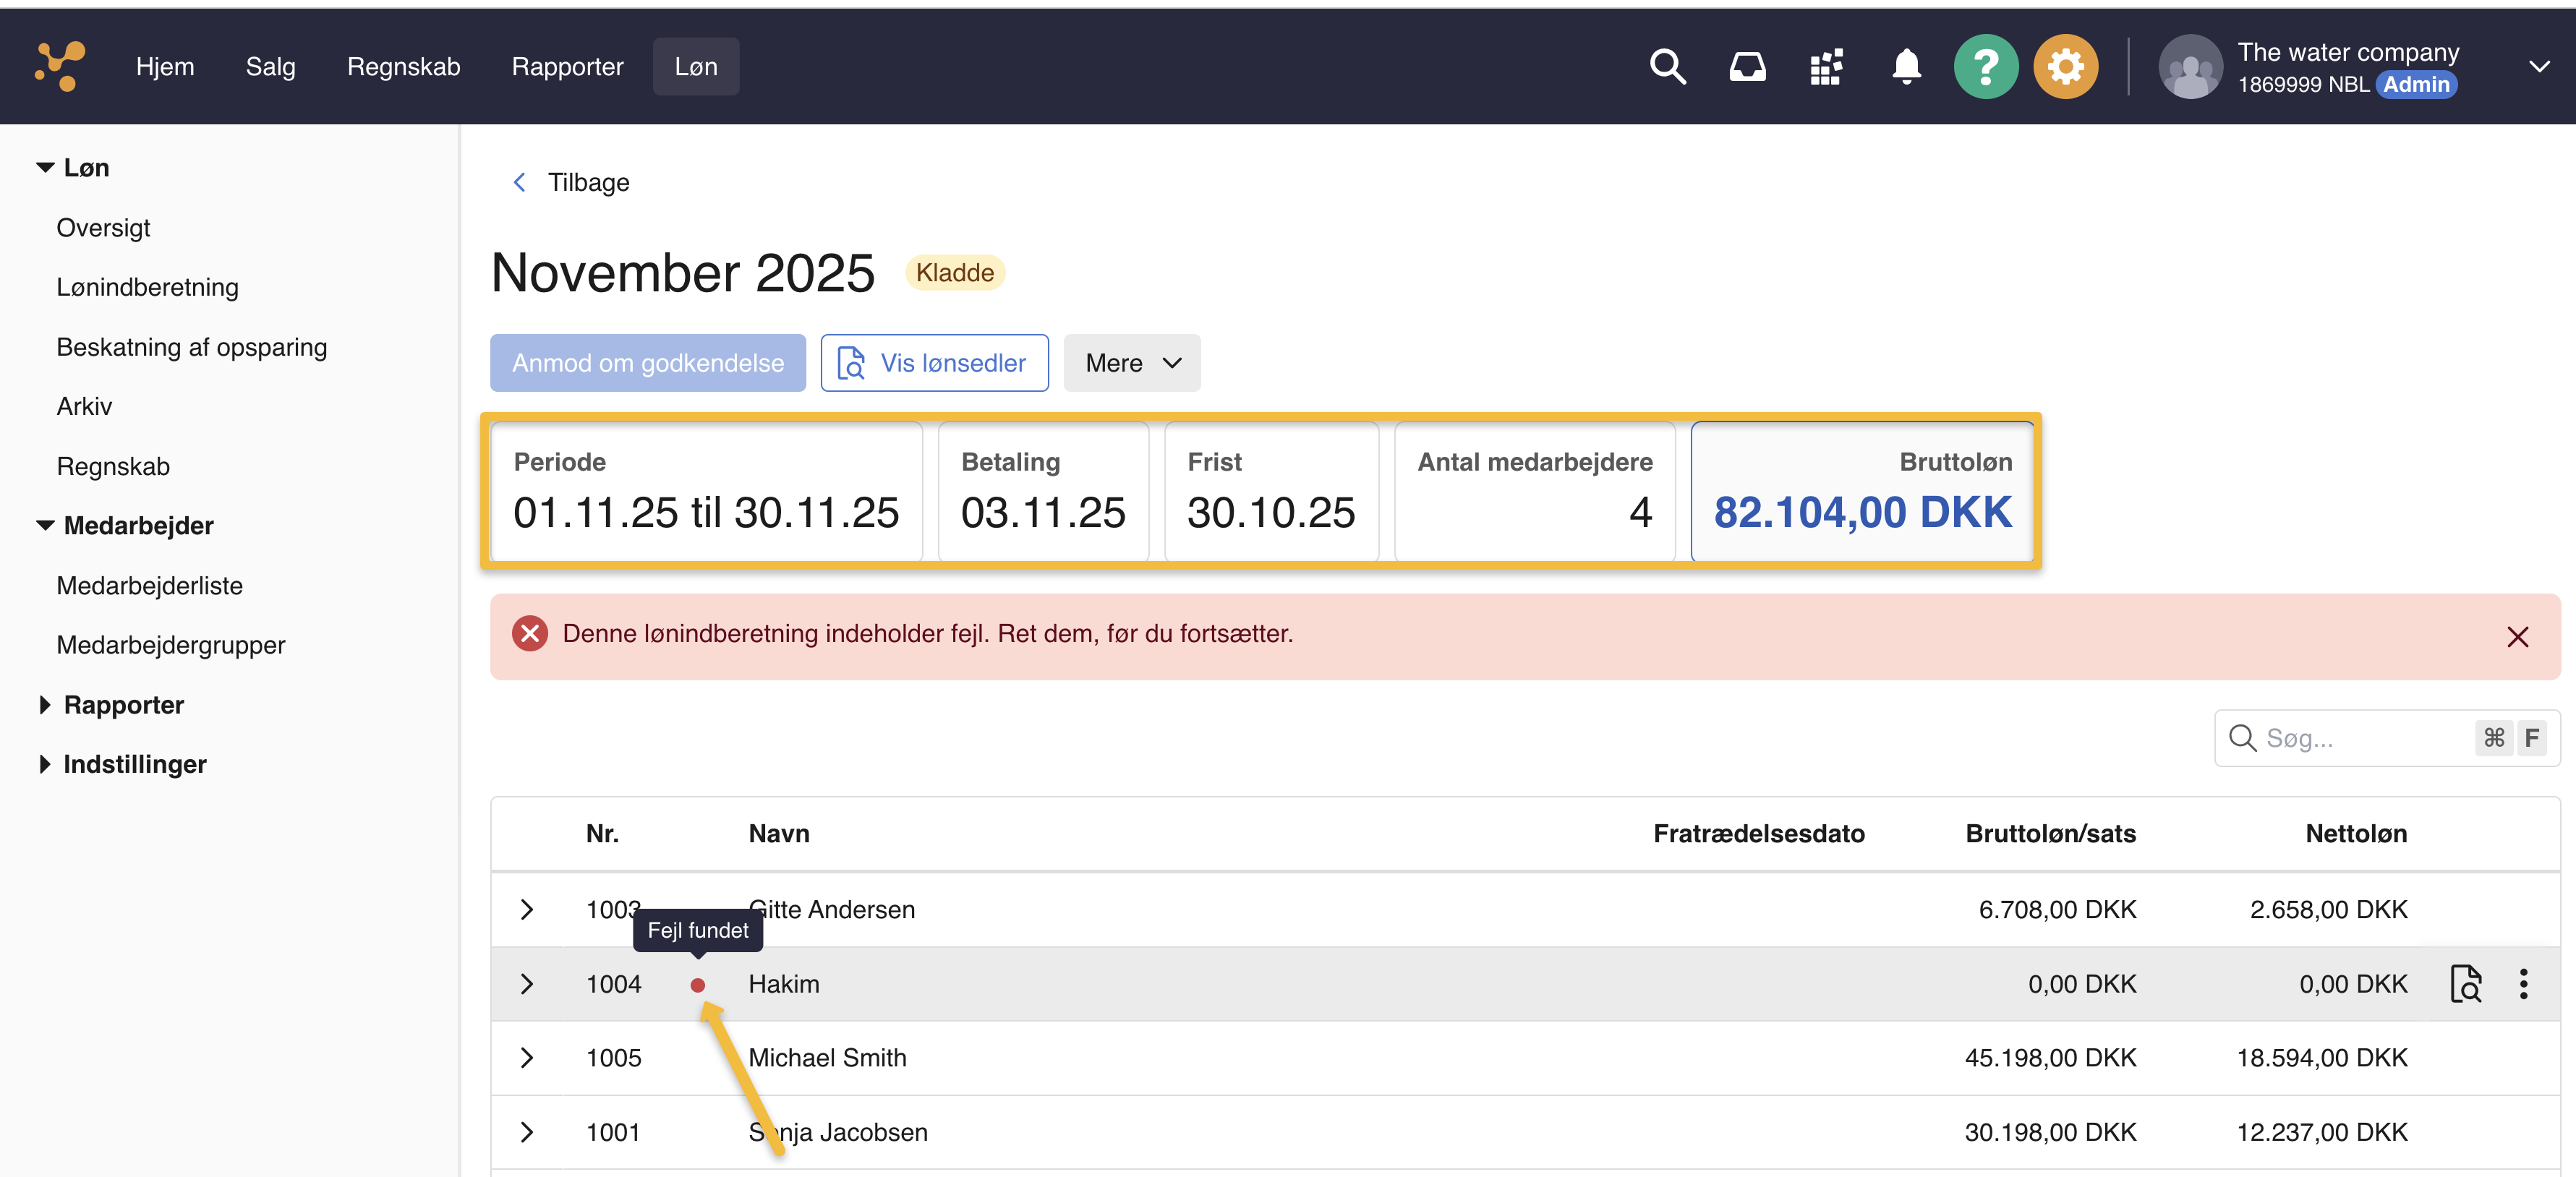Image resolution: width=2576 pixels, height=1177 pixels.
Task: Open the Mere dropdown
Action: coord(1131,363)
